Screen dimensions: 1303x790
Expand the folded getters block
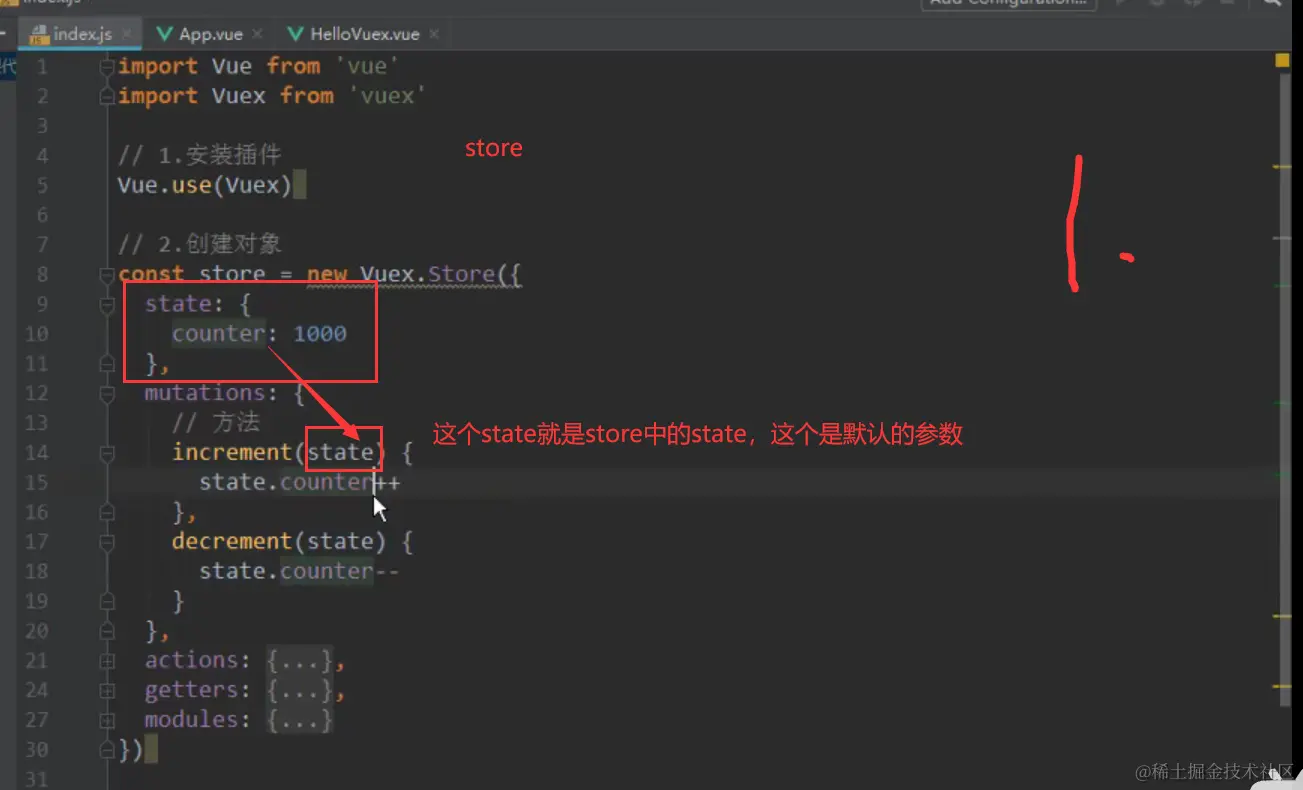(108, 690)
